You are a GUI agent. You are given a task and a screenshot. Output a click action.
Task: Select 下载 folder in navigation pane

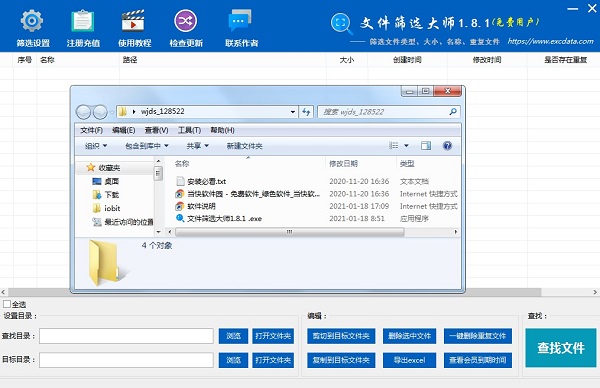(106, 195)
